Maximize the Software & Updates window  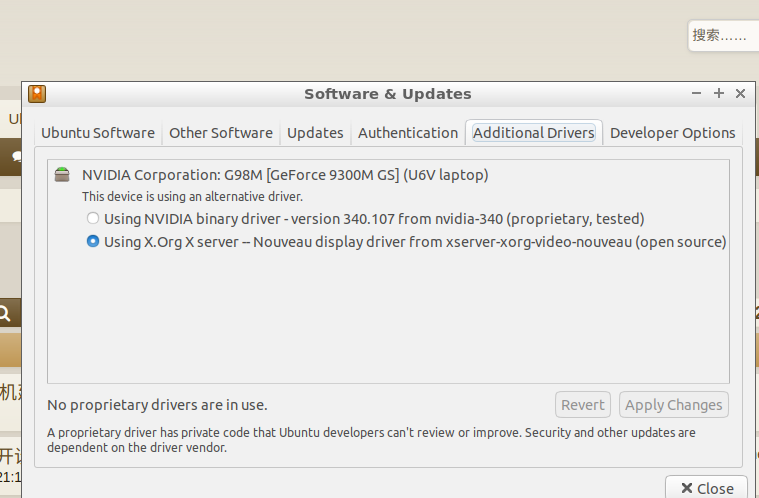(x=719, y=93)
